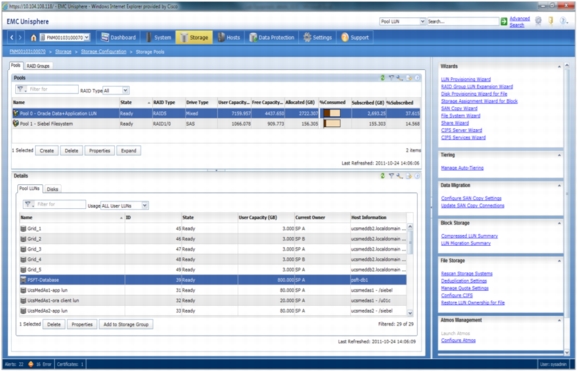Open the Data Protection menu
The image size is (578, 372).
(x=272, y=38)
